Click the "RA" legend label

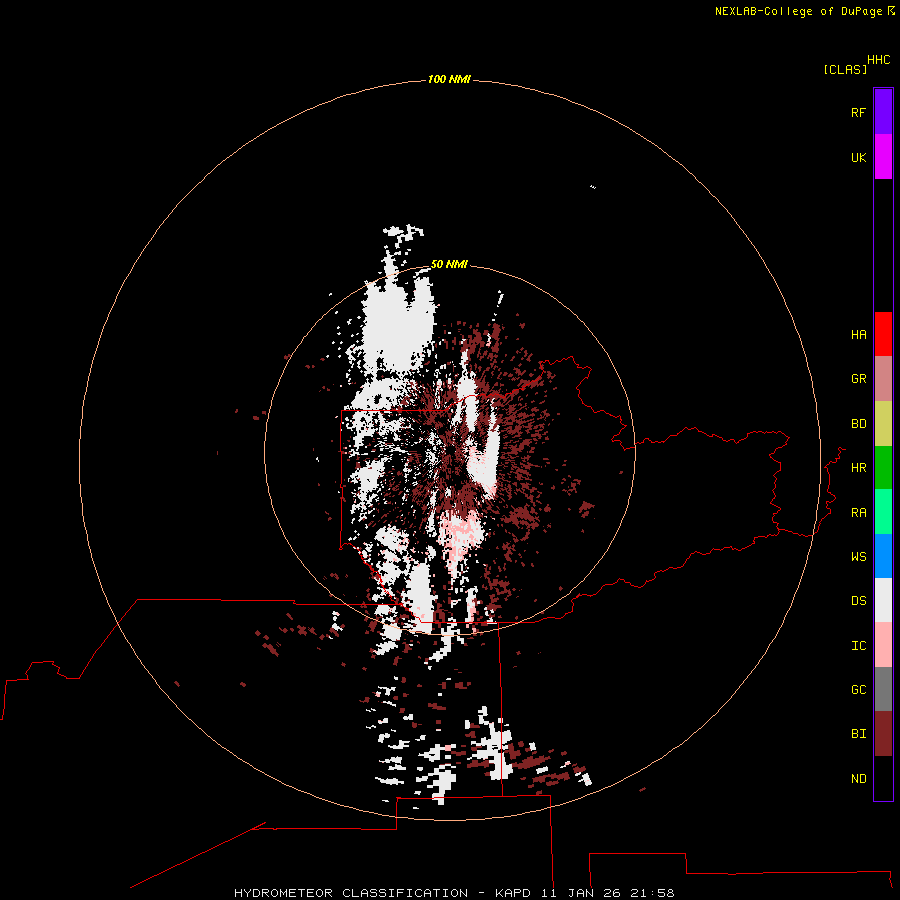tap(858, 513)
